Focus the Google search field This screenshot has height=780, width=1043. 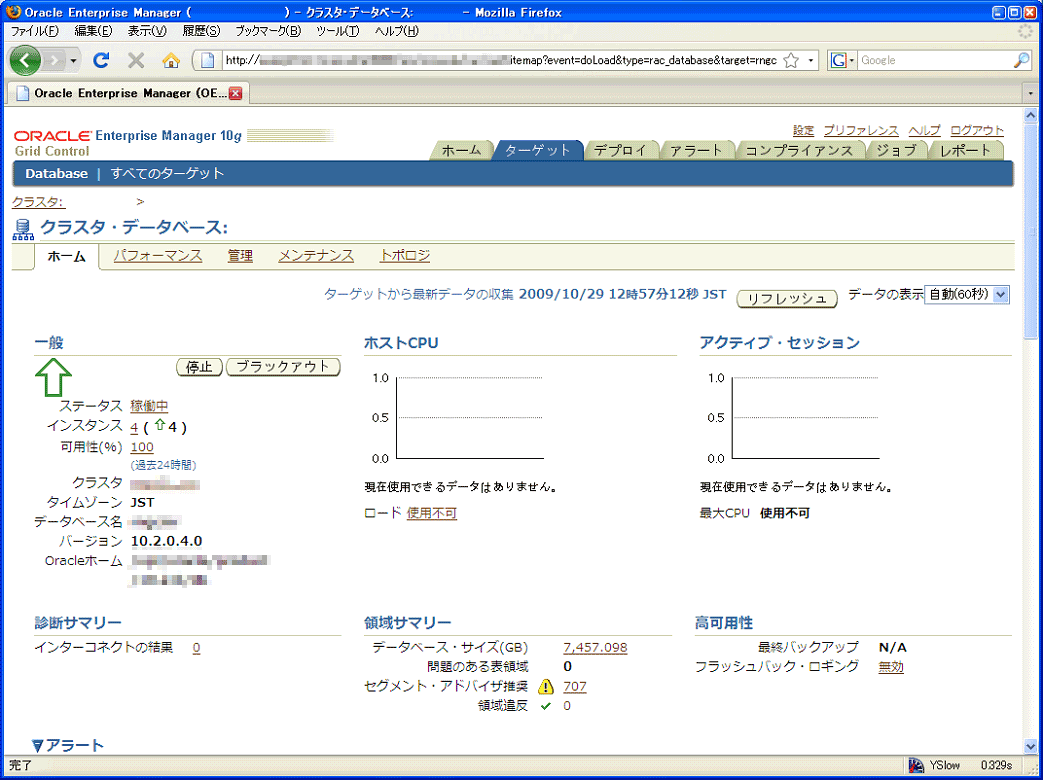[935, 61]
